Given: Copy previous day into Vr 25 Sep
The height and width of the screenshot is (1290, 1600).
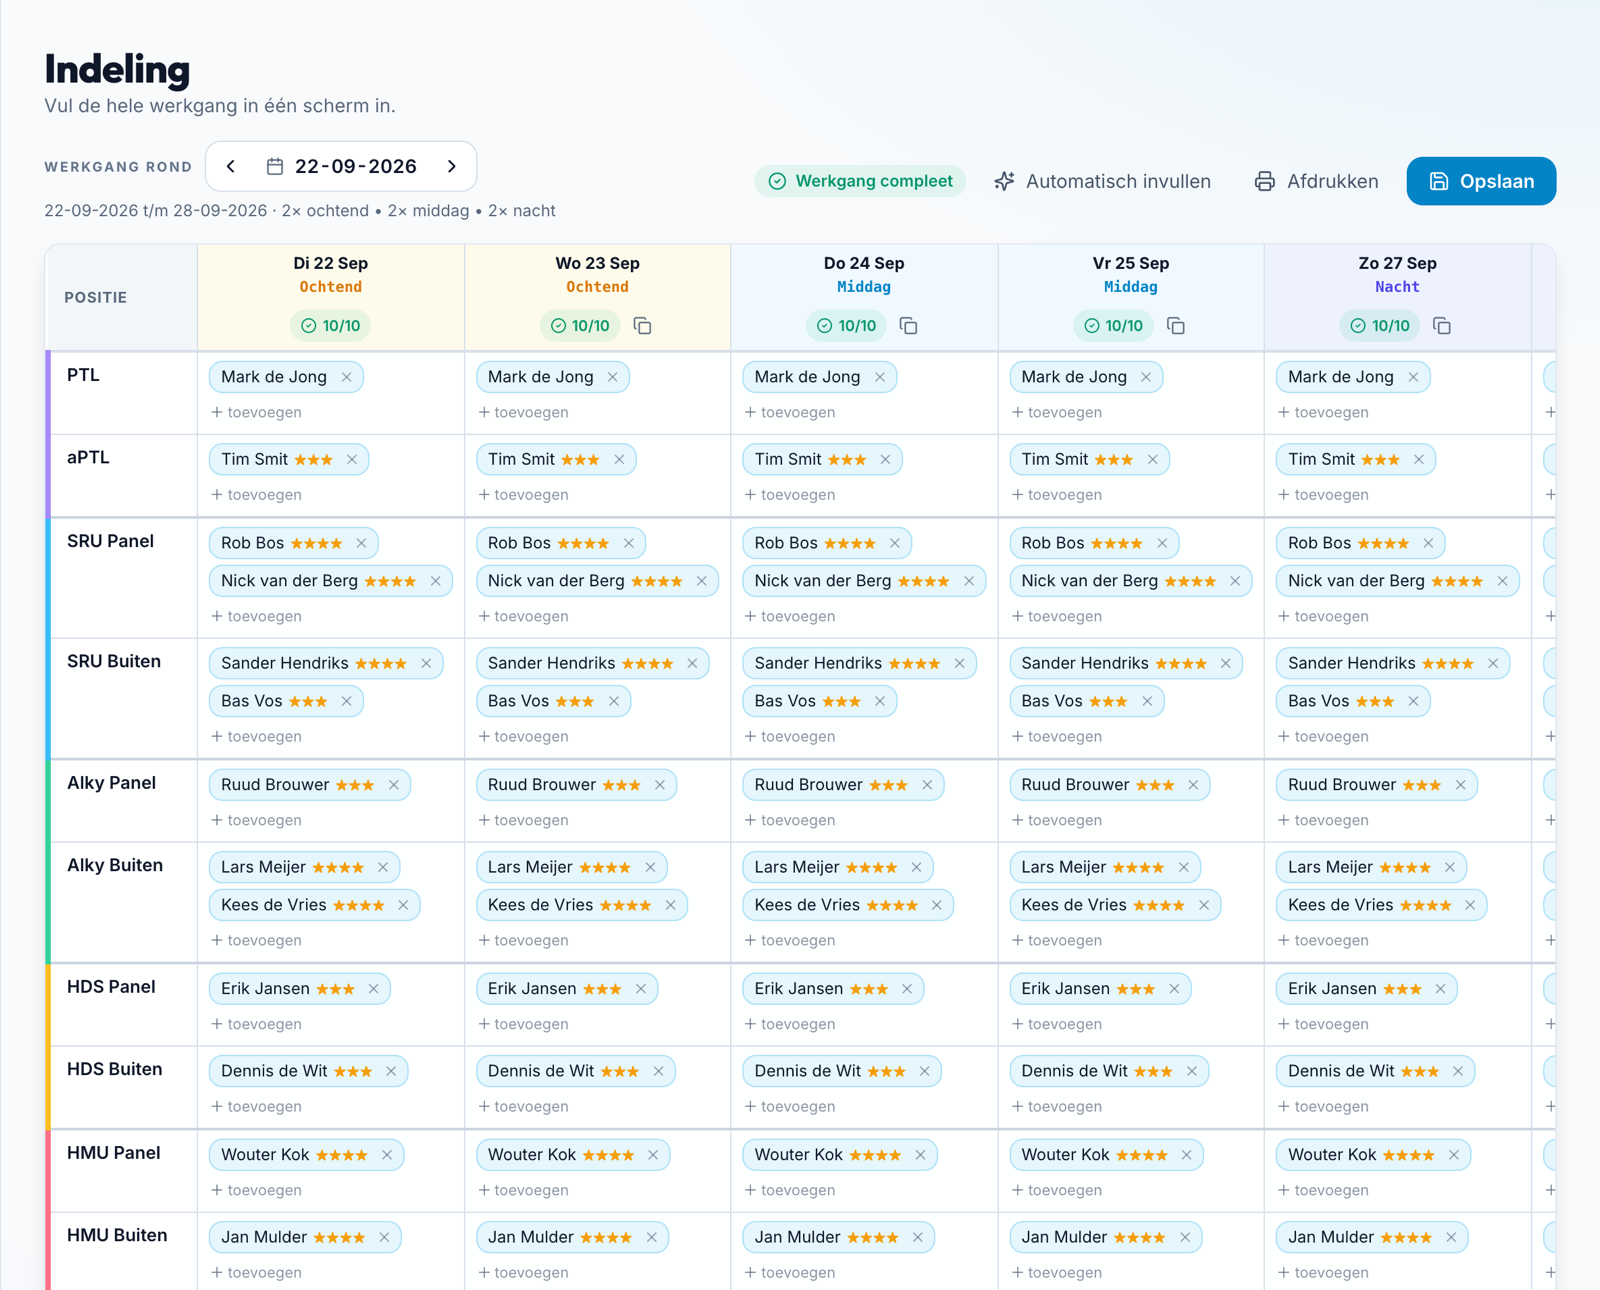Looking at the screenshot, I should pos(1176,326).
